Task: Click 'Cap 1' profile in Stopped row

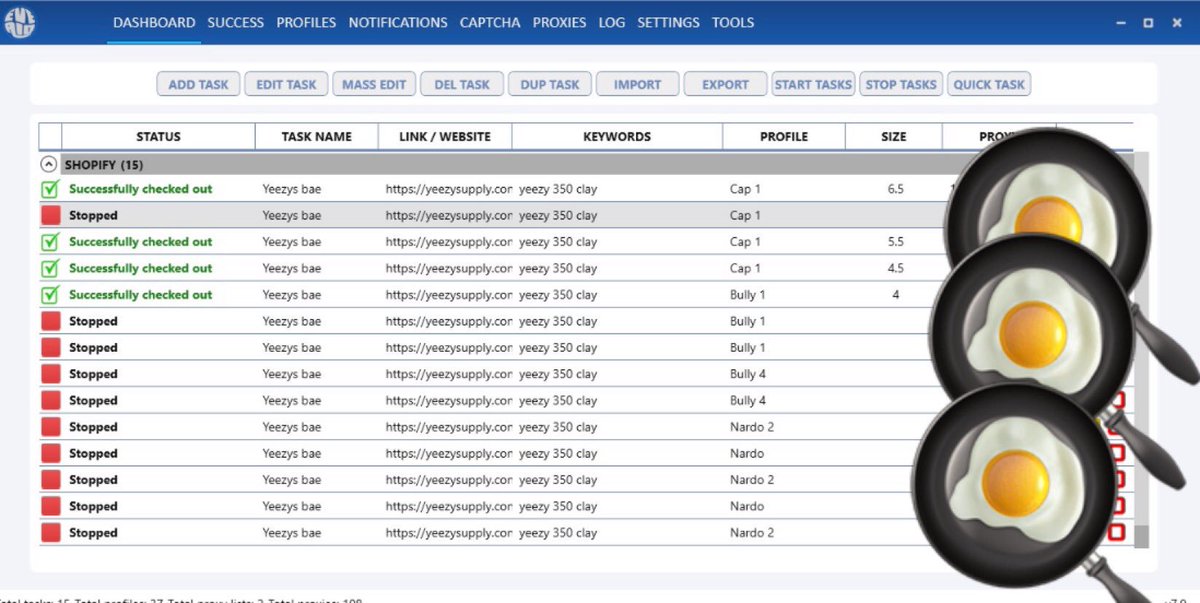Action: [745, 215]
